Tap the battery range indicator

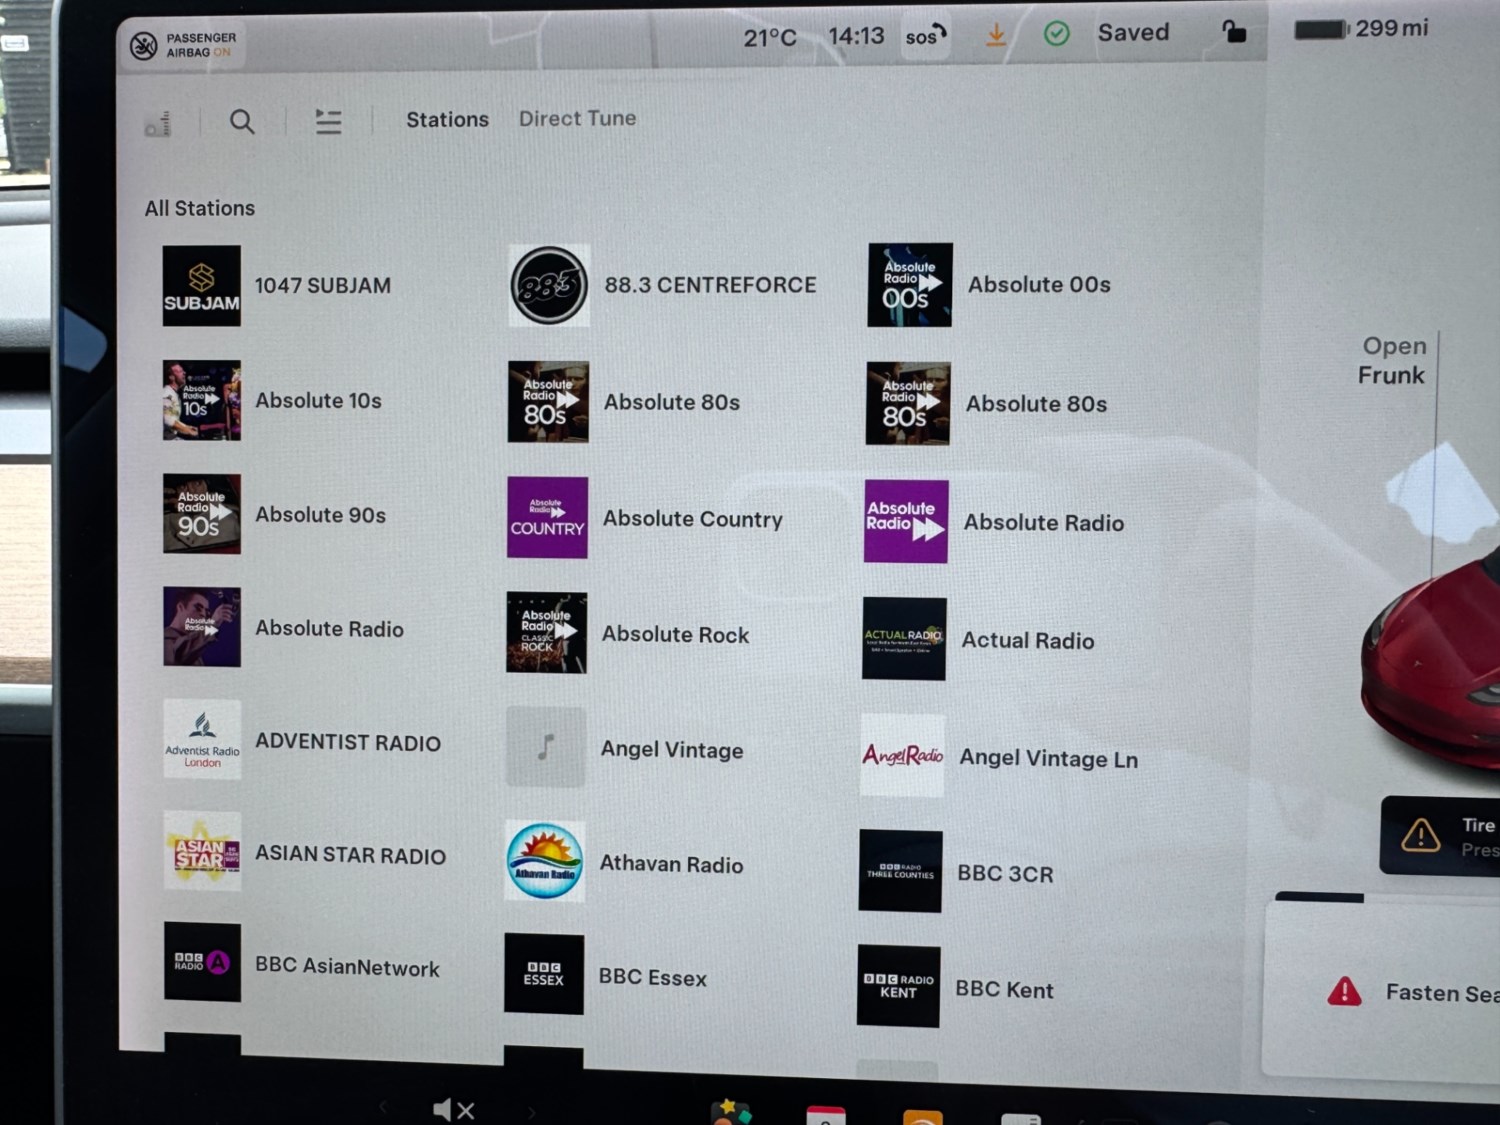pyautogui.click(x=1361, y=29)
